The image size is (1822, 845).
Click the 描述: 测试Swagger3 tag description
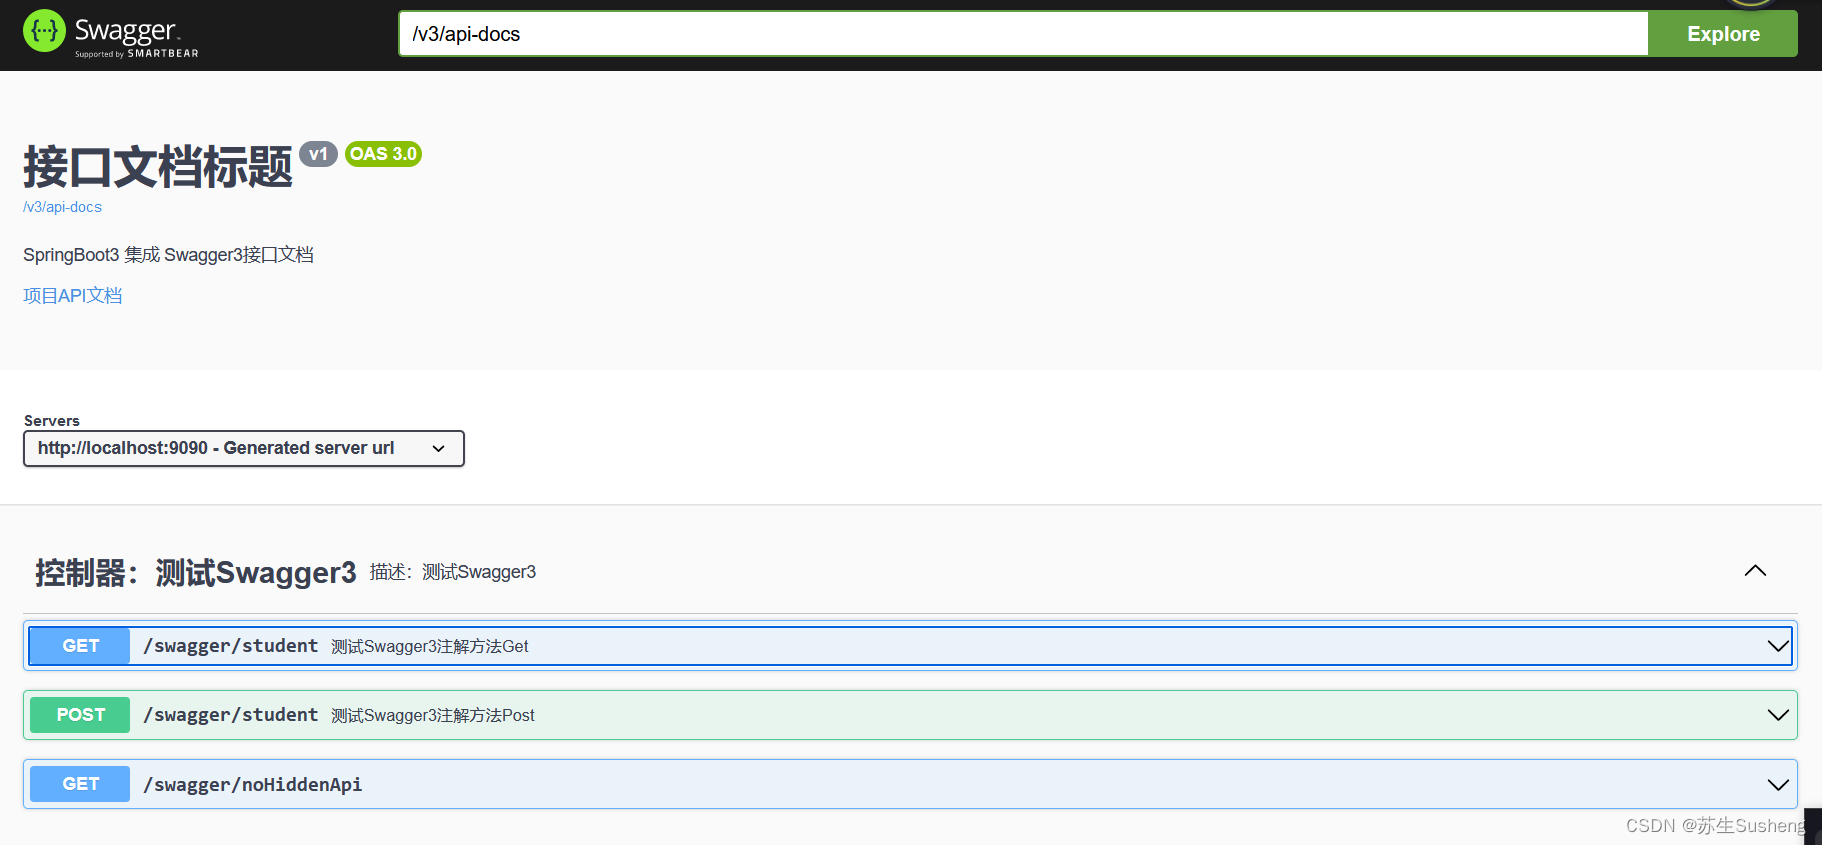point(453,572)
